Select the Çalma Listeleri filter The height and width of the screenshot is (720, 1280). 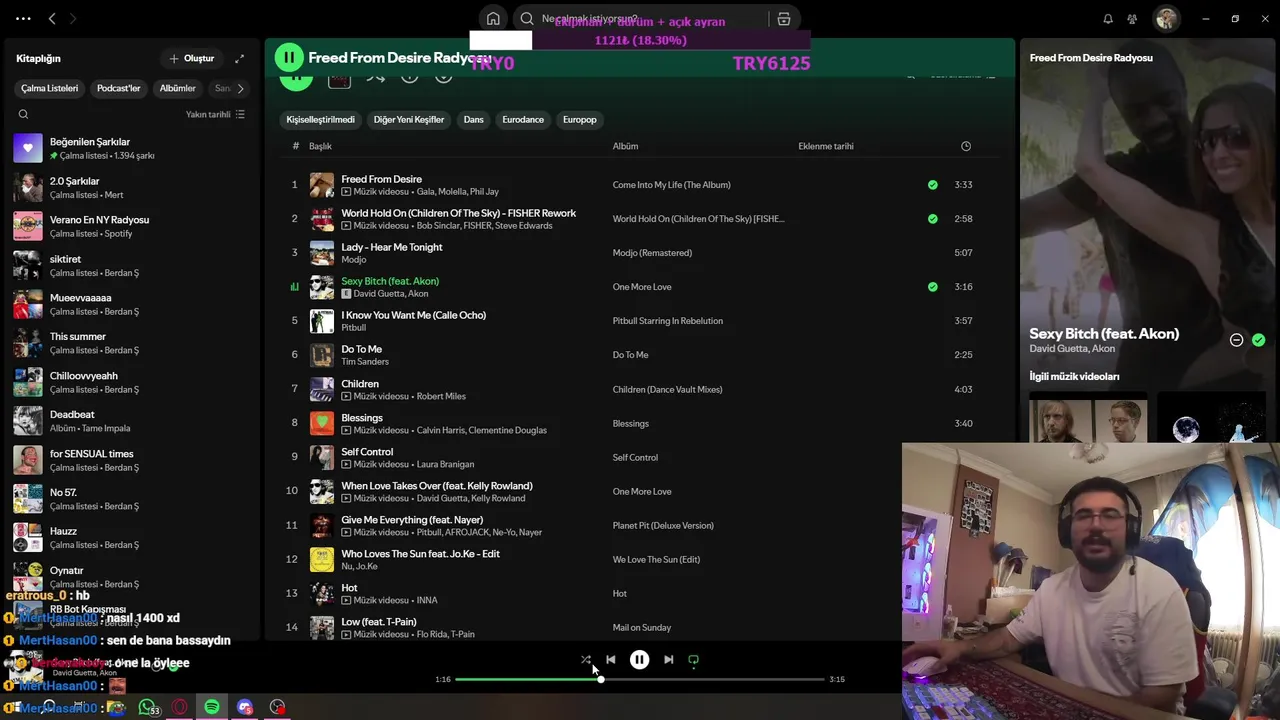(x=49, y=88)
